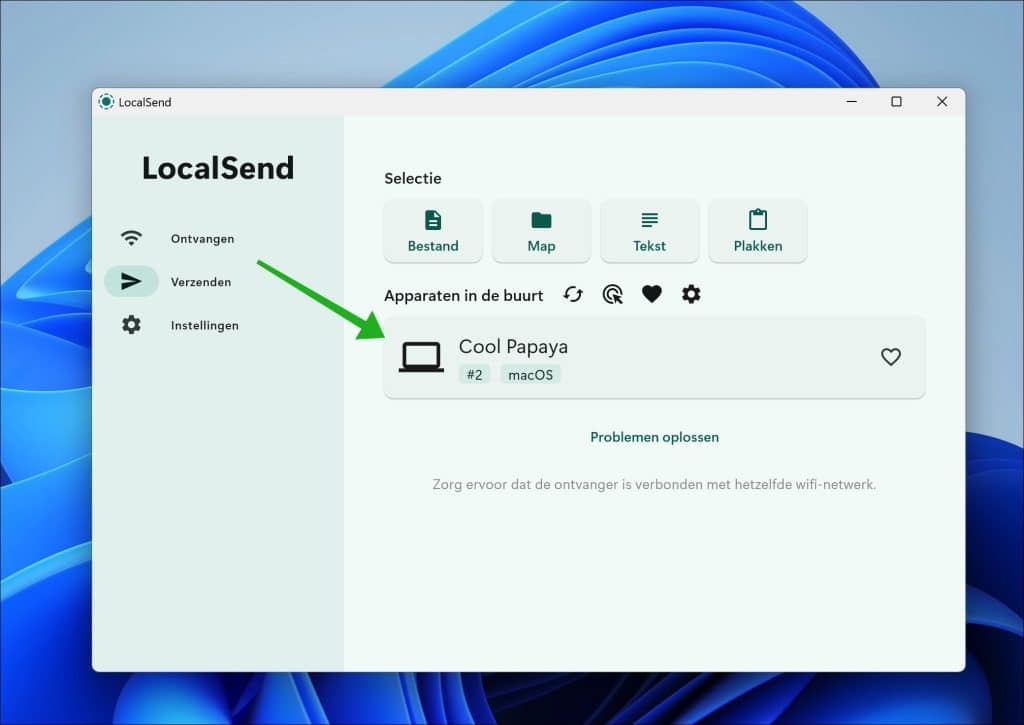Minimize the LocalSend window
This screenshot has width=1024, height=725.
coord(852,102)
